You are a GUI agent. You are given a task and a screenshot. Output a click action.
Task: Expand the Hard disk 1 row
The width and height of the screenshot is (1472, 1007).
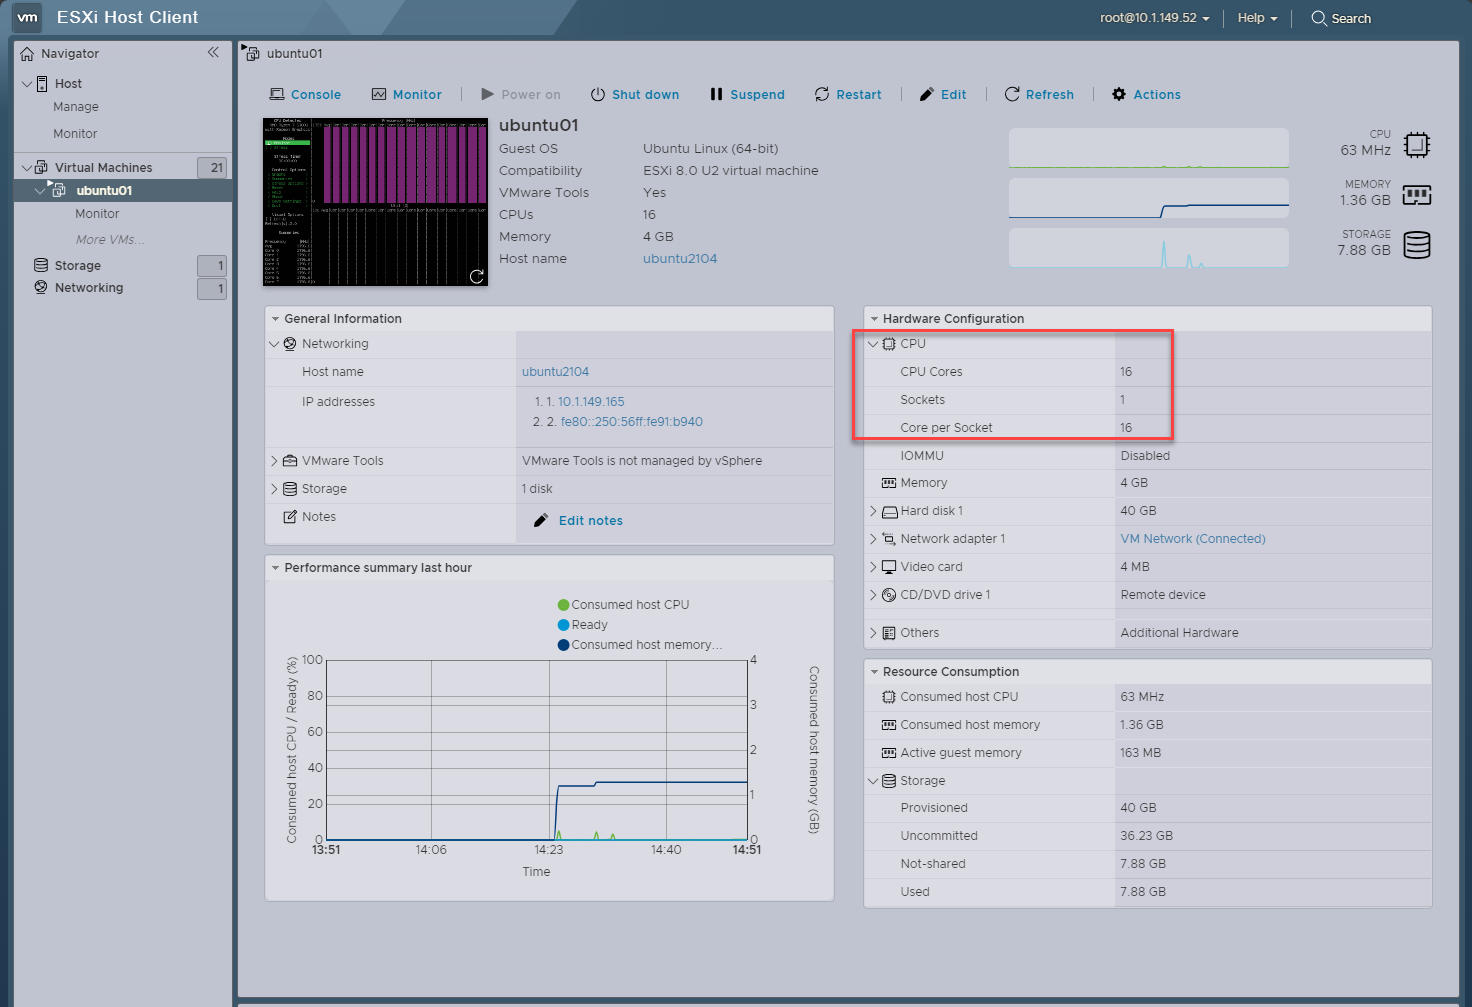click(x=873, y=511)
